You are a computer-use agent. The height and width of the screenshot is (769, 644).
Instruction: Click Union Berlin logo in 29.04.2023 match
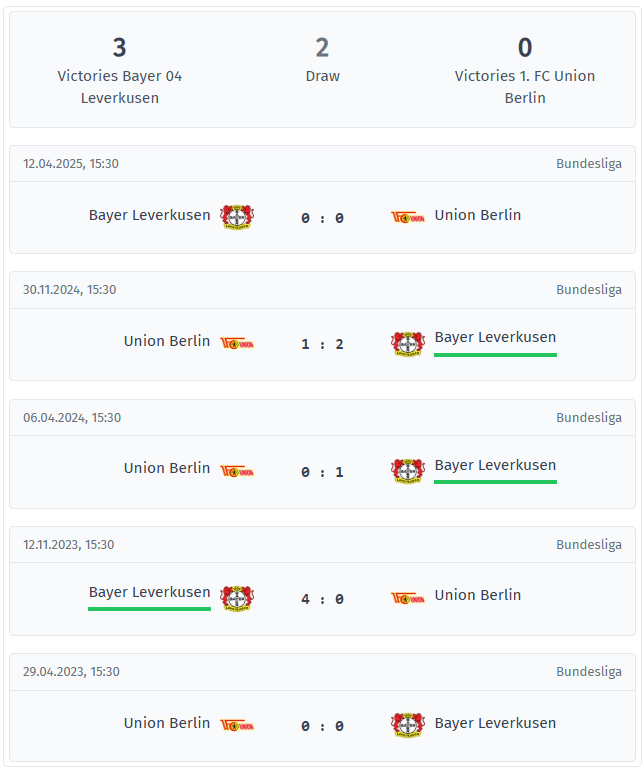click(x=237, y=725)
